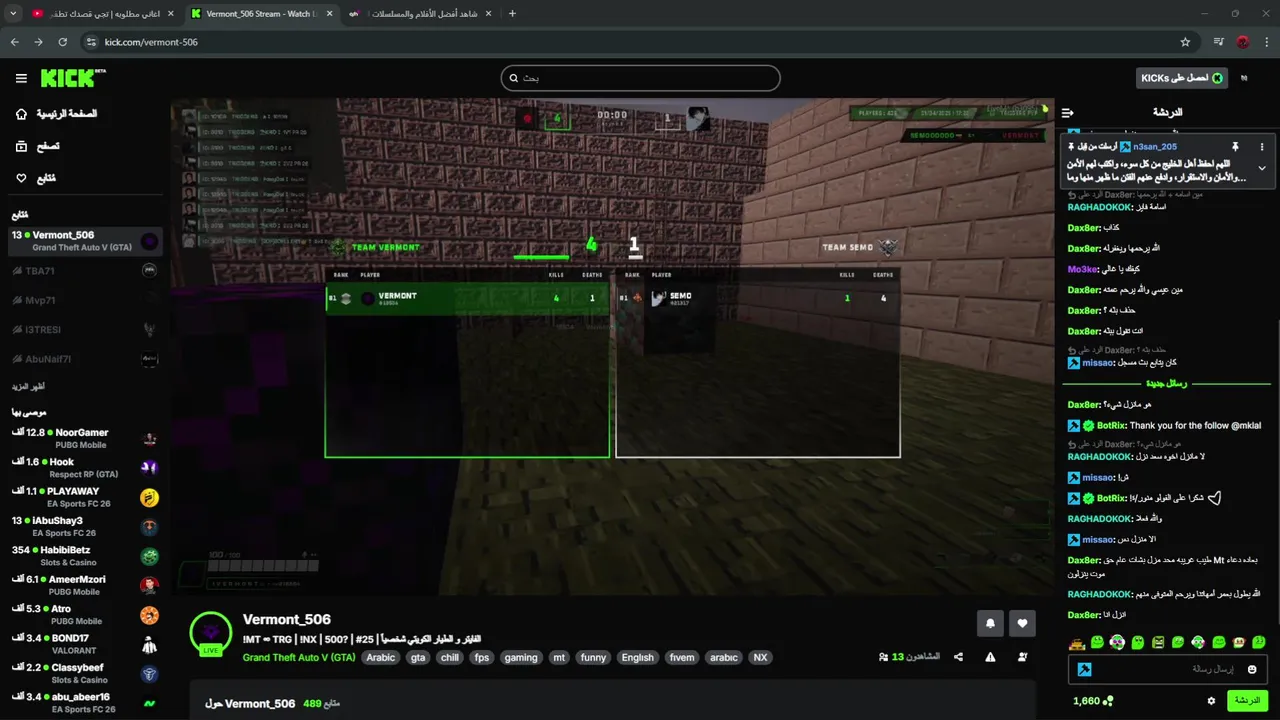Image resolution: width=1280 pixels, height=720 pixels.
Task: Open chat settings gear icon
Action: 1211,701
